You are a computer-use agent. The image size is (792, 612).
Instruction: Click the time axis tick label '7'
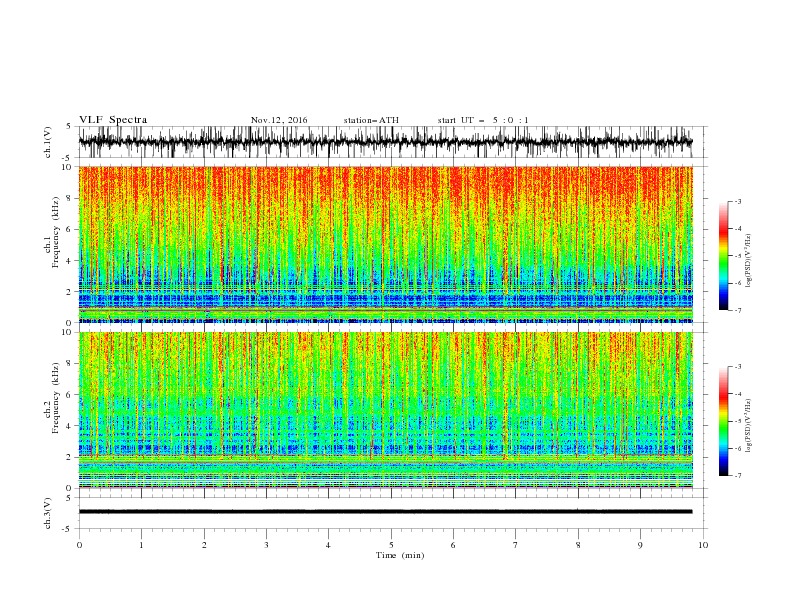(516, 545)
